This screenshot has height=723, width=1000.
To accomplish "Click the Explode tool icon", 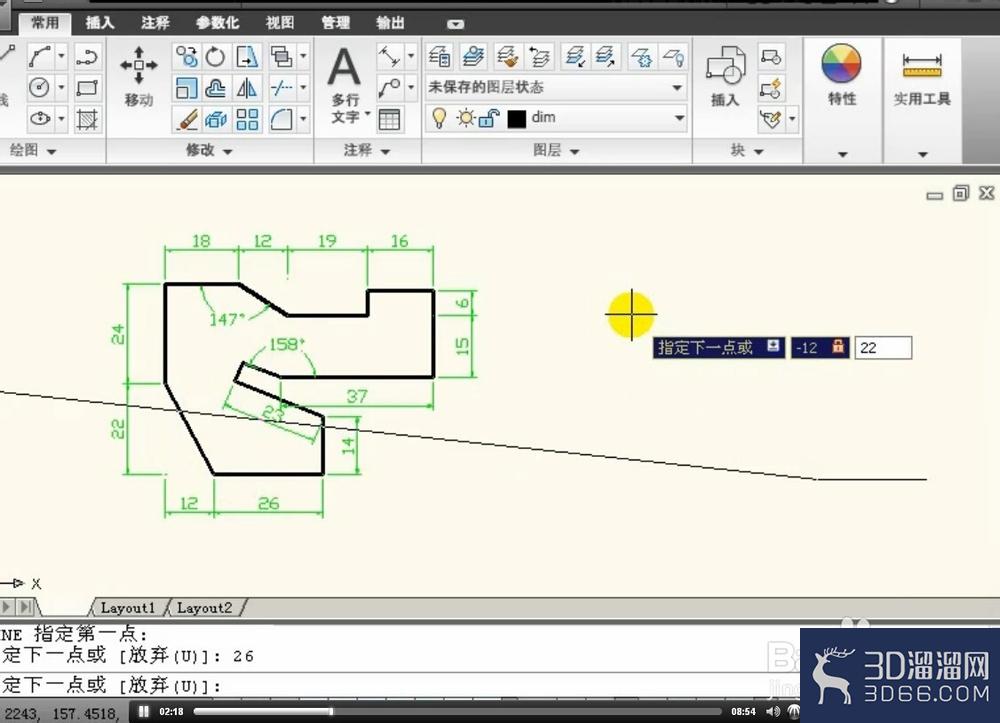I will pos(216,119).
